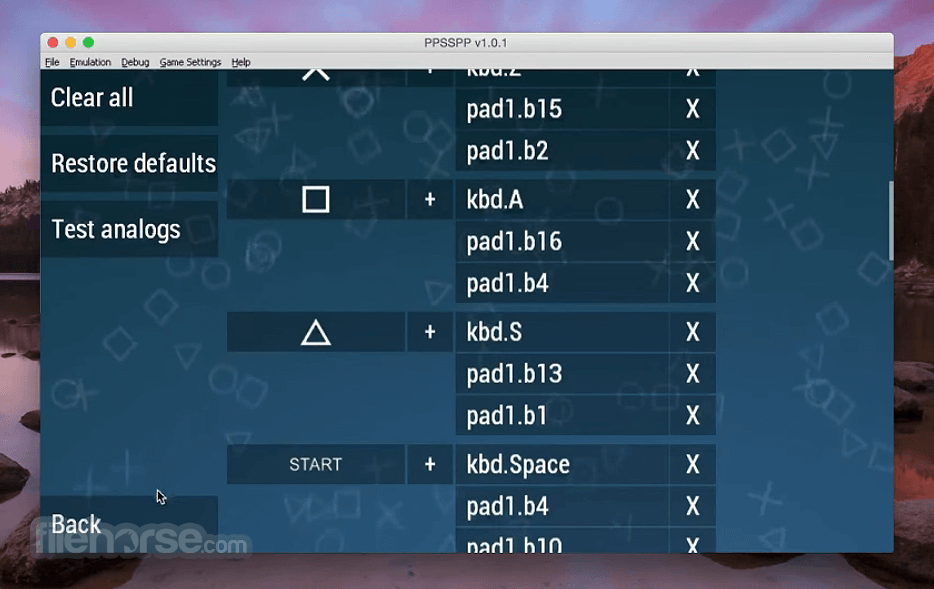
Task: Open Test analogs
Action: (129, 229)
